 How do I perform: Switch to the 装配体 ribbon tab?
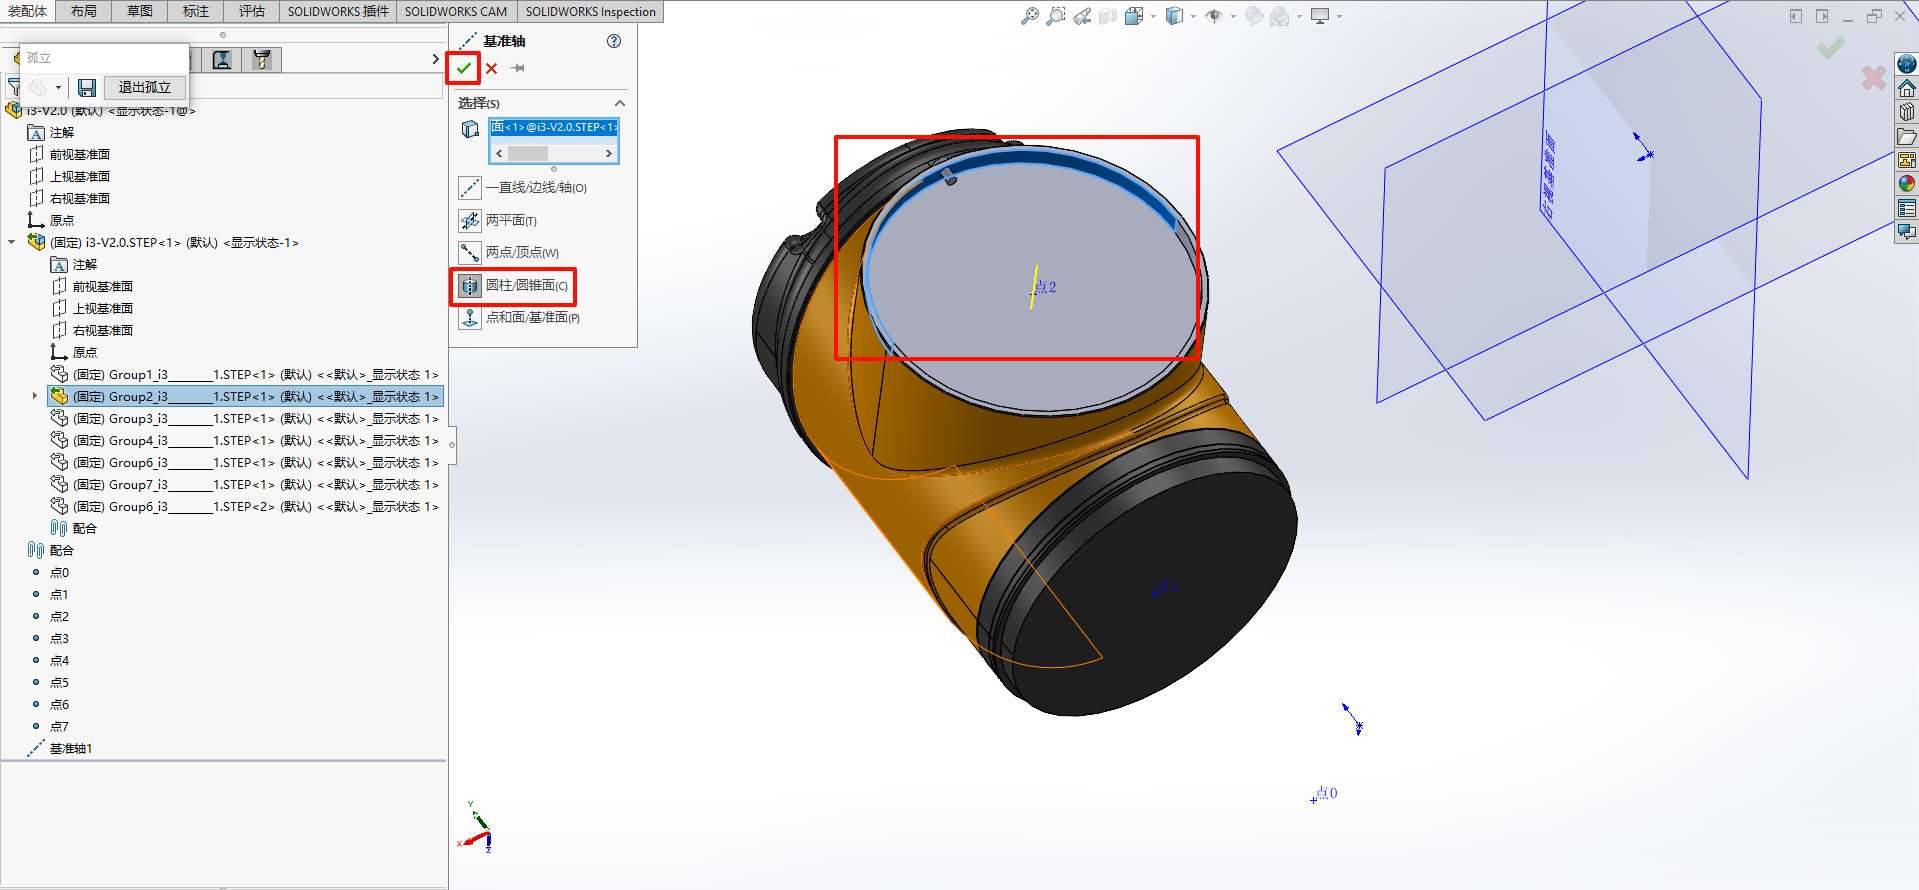(x=28, y=11)
